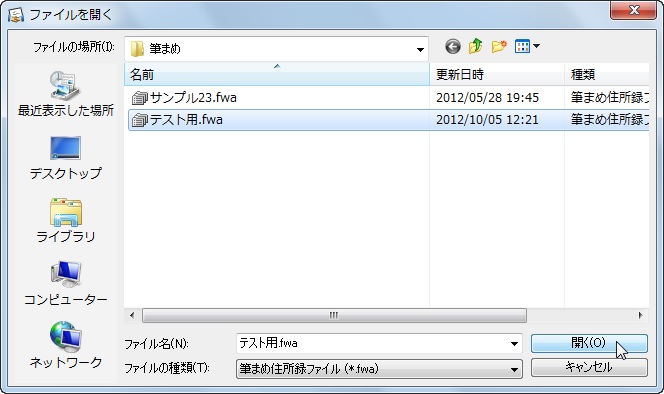Go up one folder level
Viewport: 664px width, 394px height.
pyautogui.click(x=476, y=46)
